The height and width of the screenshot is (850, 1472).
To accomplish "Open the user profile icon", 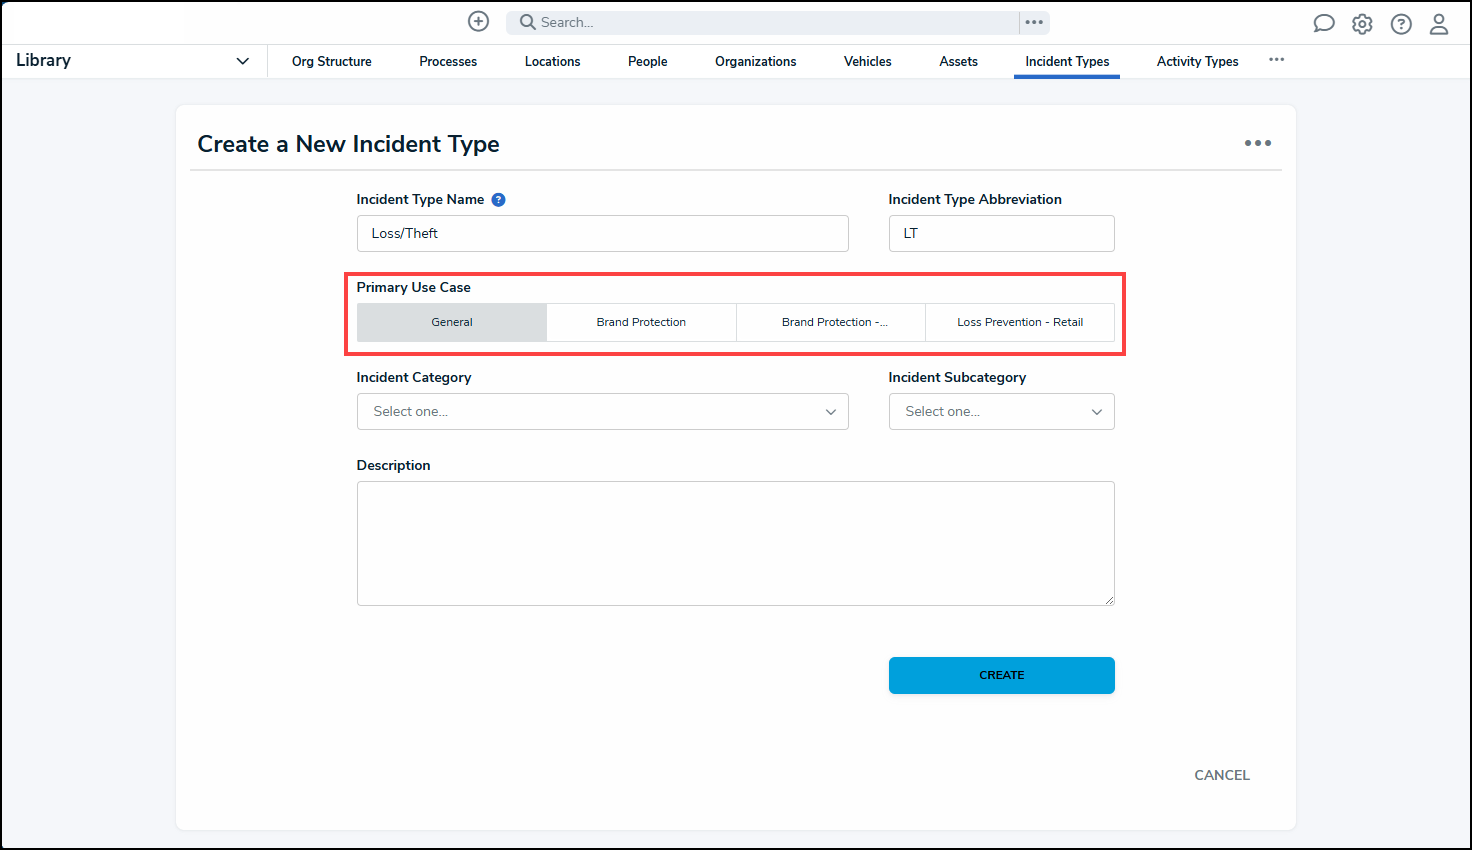I will (1439, 24).
